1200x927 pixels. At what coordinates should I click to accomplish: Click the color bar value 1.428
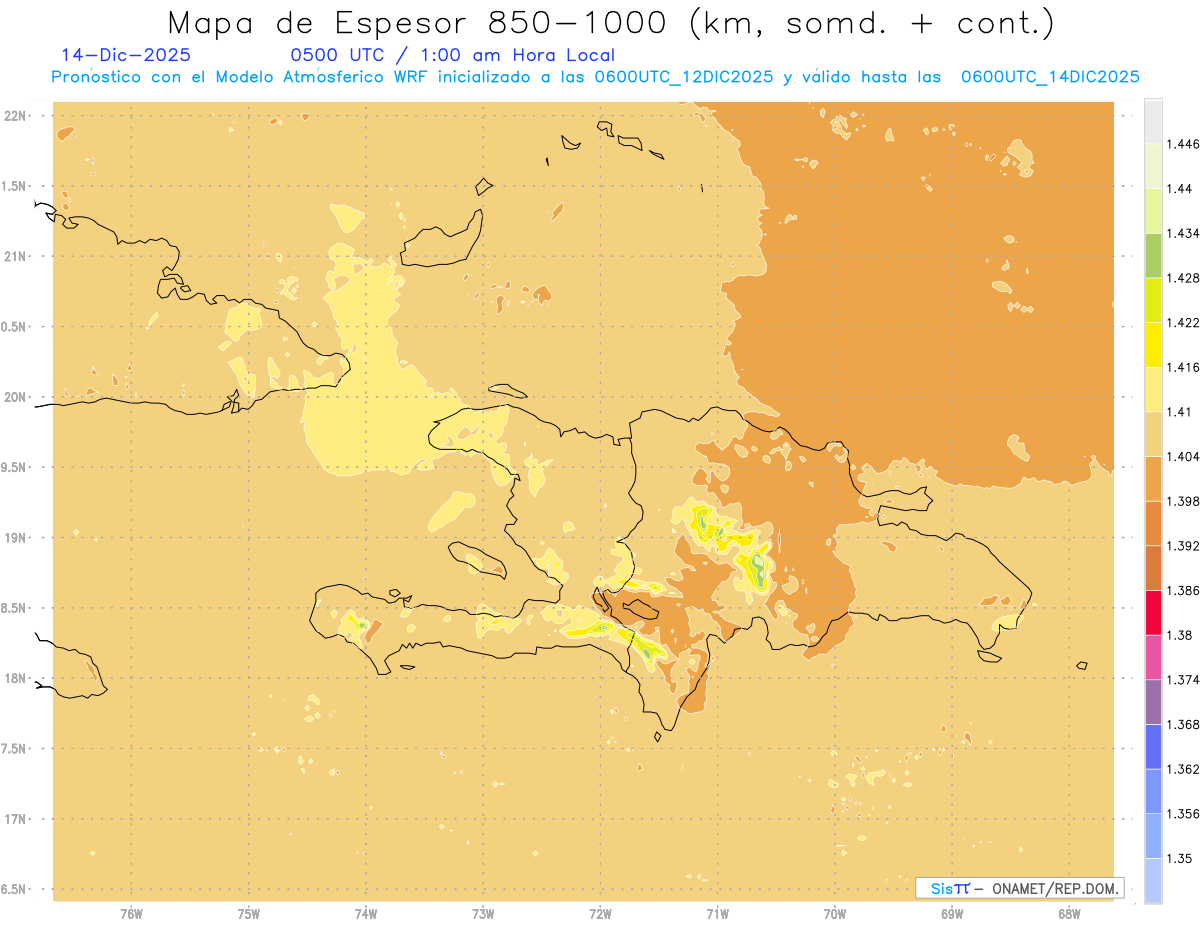tap(1183, 278)
